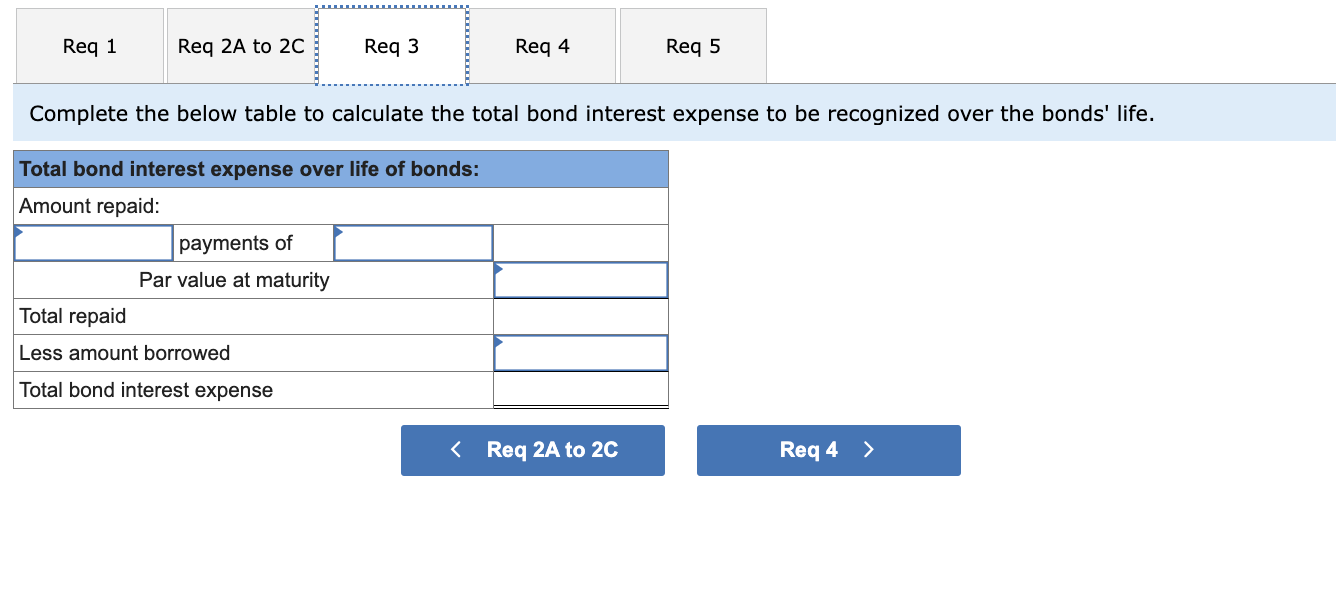Click the flag marker beside Par value at maturity

[498, 267]
